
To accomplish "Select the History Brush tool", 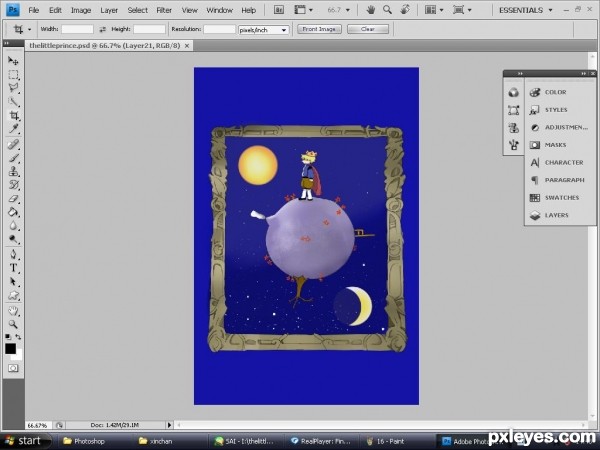I will (13, 185).
